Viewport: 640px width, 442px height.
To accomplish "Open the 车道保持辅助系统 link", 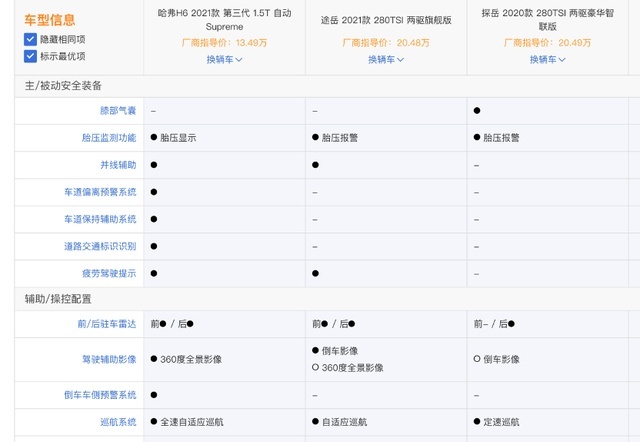I will pos(100,219).
